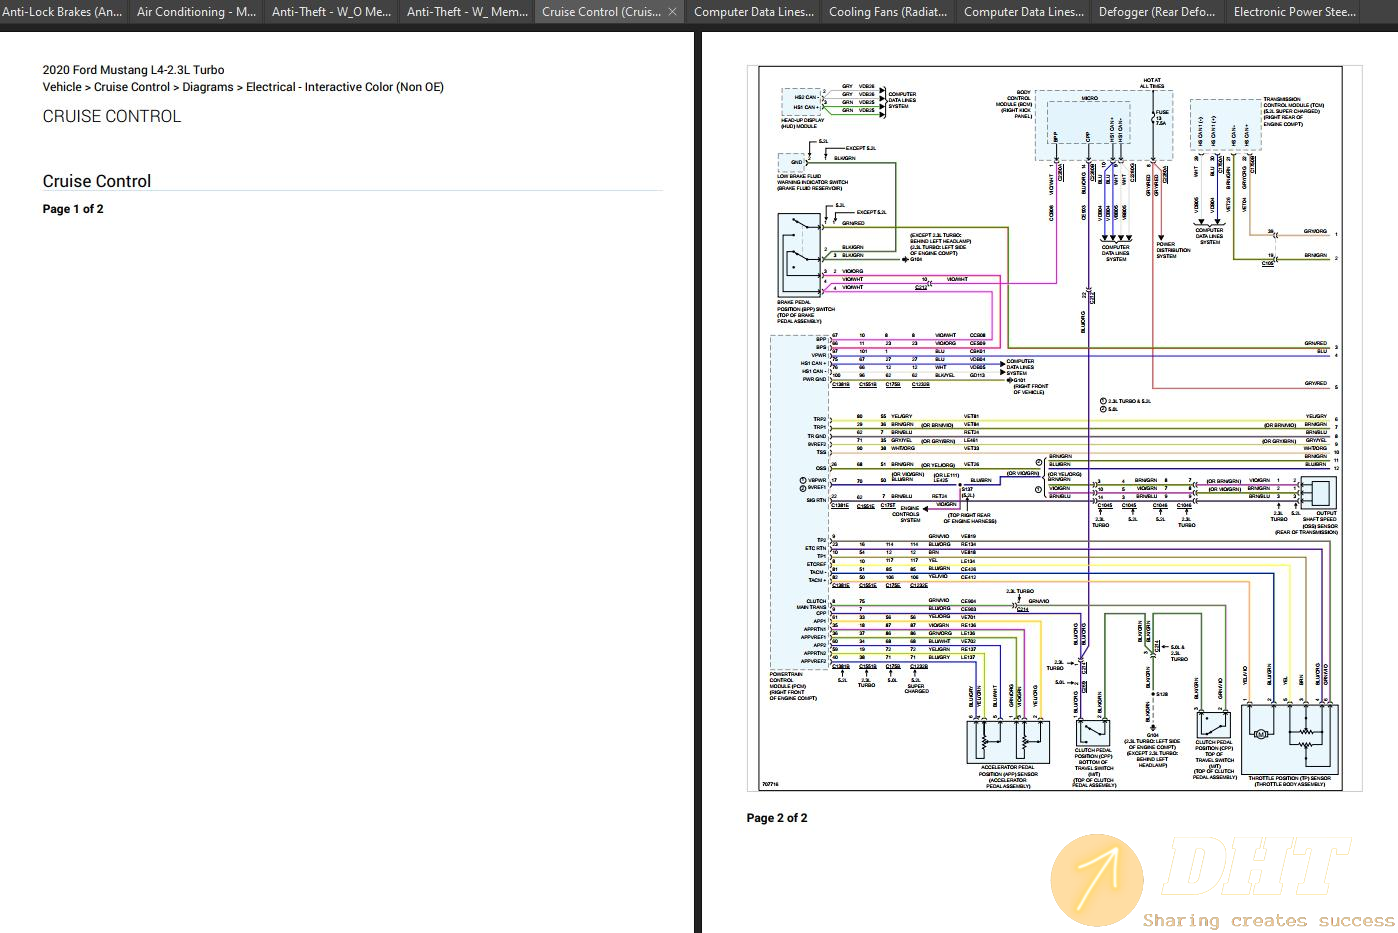Viewport: 1398px width, 933px height.
Task: Click 'Electrical - Interactive Color (Non OE)' breadcrumb
Action: point(345,87)
